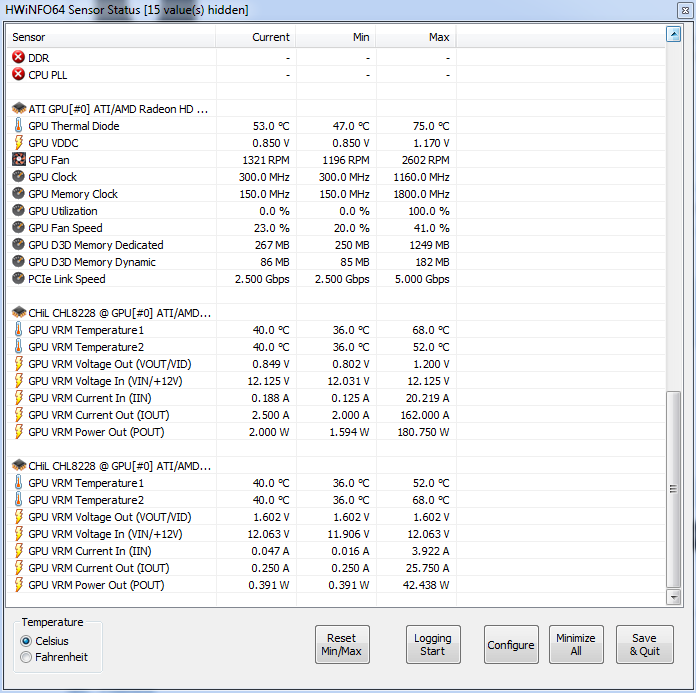Click the thermometer icon next to GPU Thermal Diode
The image size is (696, 693).
(x=18, y=126)
